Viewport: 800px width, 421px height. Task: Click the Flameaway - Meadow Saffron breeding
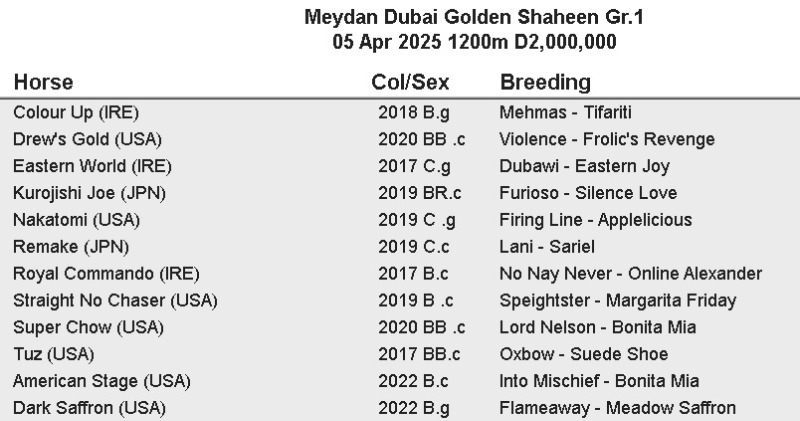point(617,408)
